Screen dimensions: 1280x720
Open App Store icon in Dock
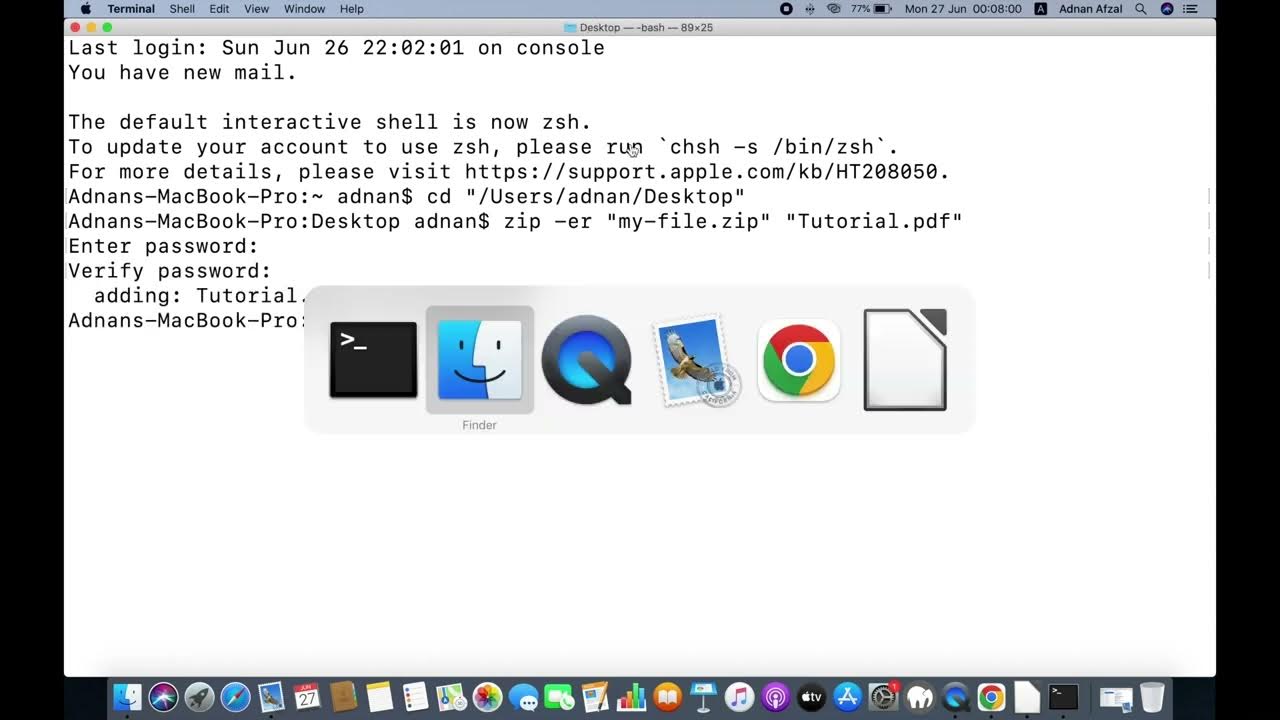coord(847,697)
